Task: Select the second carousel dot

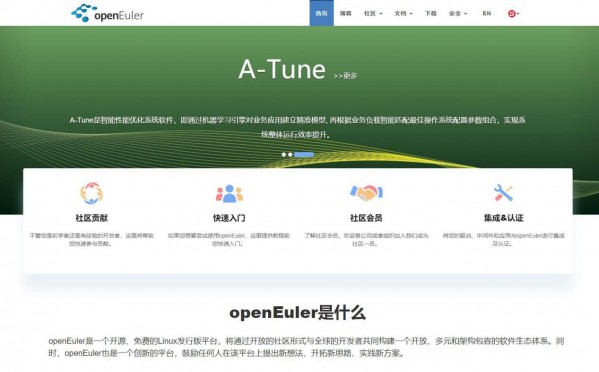Action: pos(290,155)
